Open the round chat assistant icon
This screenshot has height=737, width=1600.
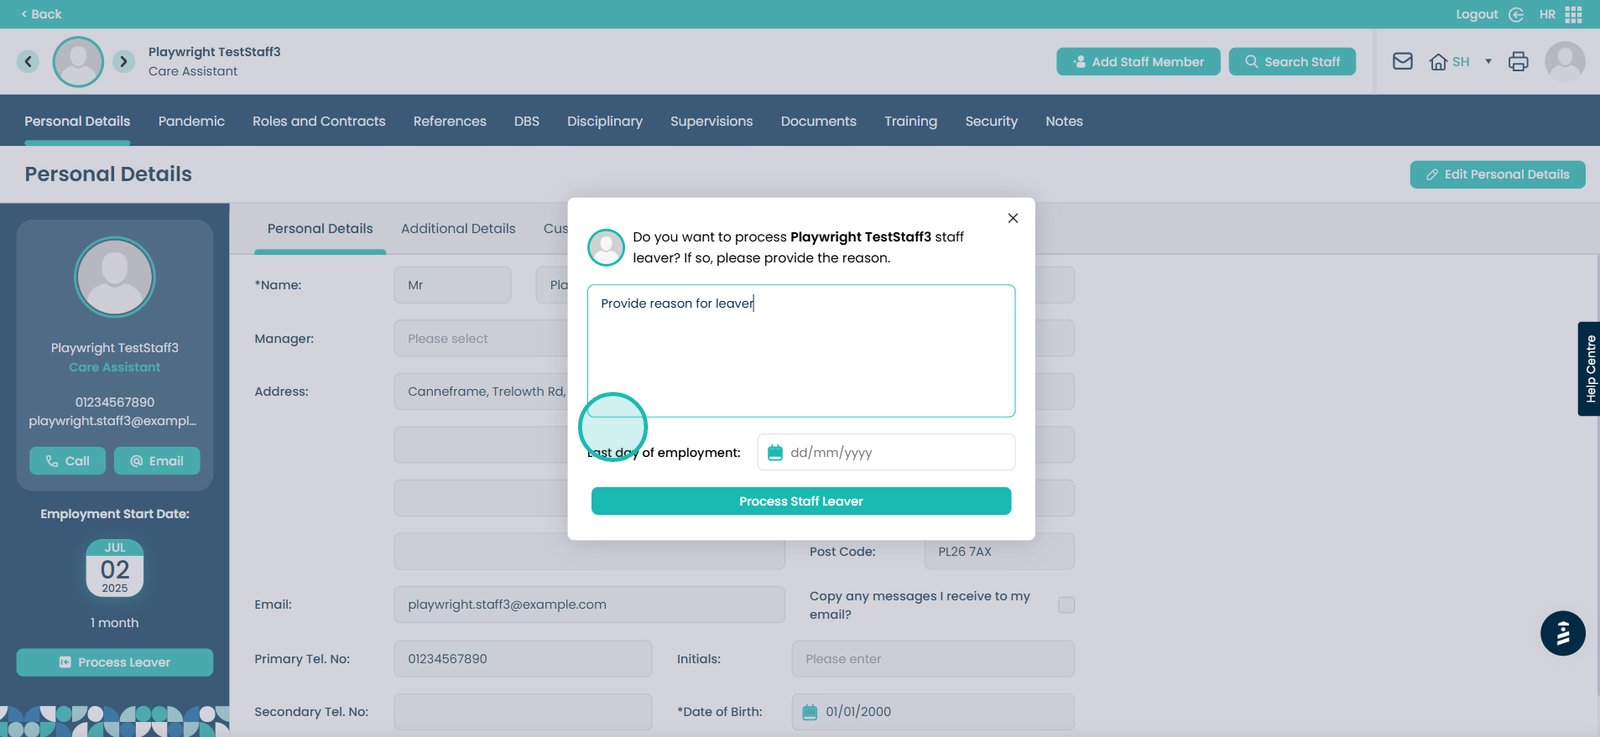click(1562, 633)
